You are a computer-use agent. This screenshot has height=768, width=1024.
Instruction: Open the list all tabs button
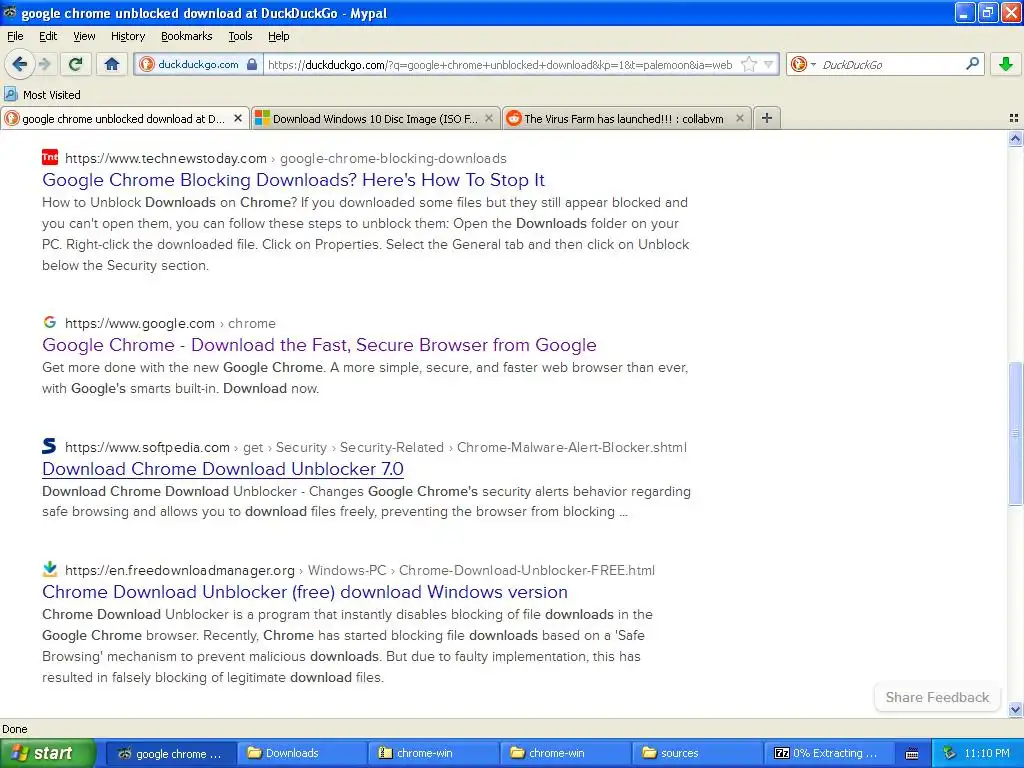pos(1014,118)
